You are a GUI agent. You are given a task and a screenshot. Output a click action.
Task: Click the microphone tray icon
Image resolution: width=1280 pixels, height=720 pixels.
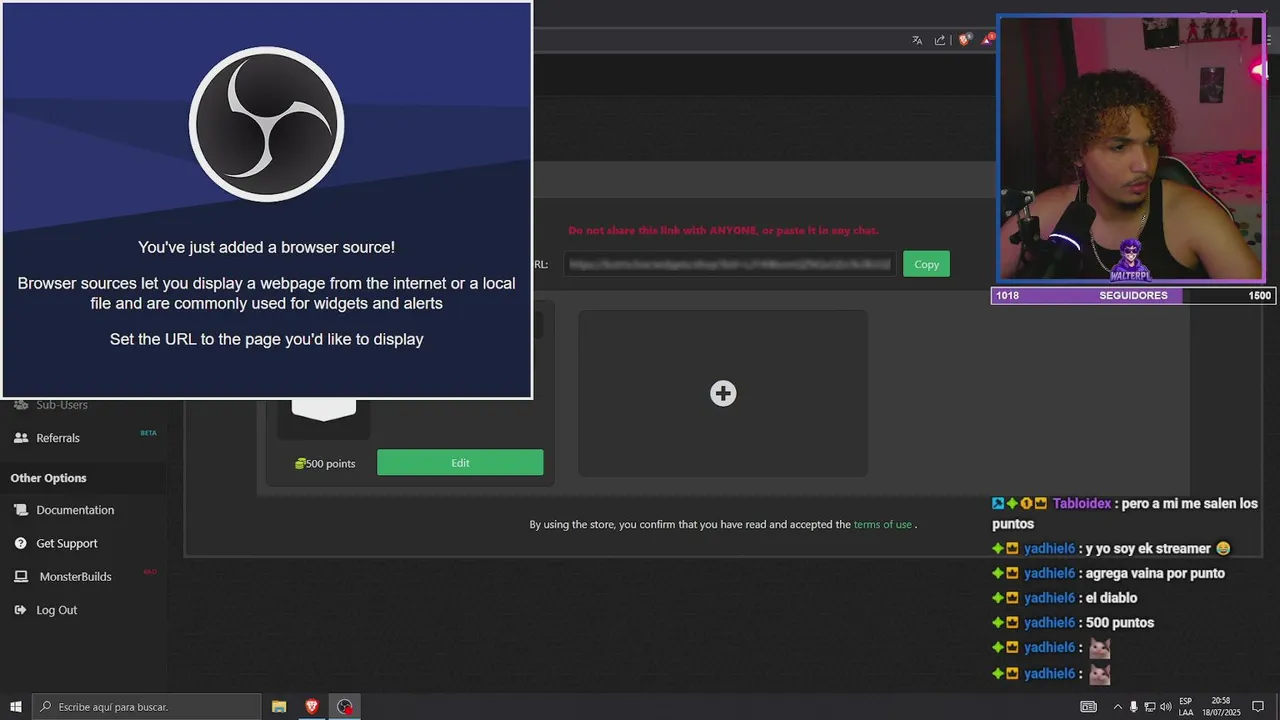pos(1133,707)
